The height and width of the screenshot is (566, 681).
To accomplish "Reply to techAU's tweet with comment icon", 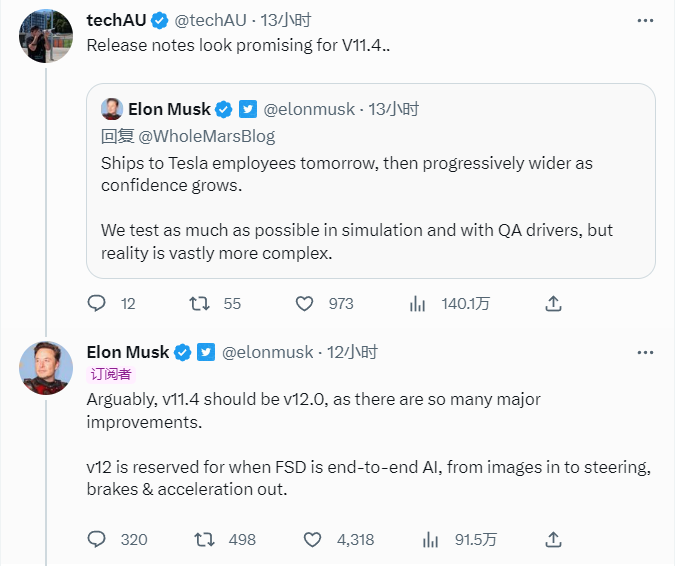I will pyautogui.click(x=96, y=303).
